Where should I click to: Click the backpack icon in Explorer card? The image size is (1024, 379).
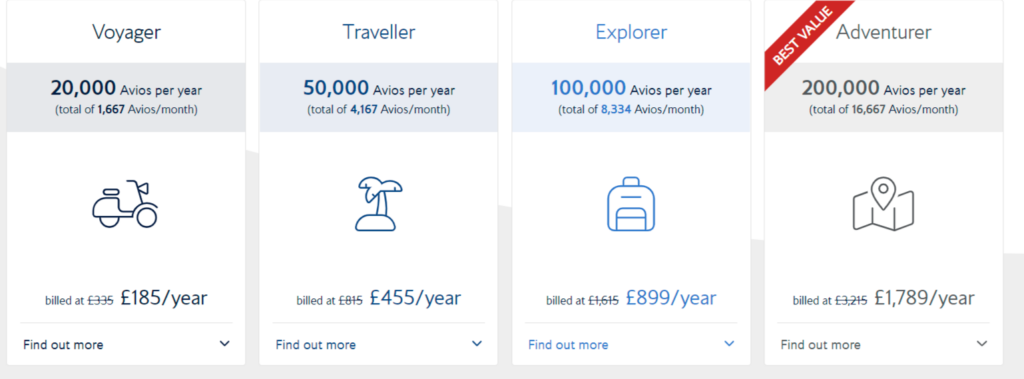click(x=631, y=203)
